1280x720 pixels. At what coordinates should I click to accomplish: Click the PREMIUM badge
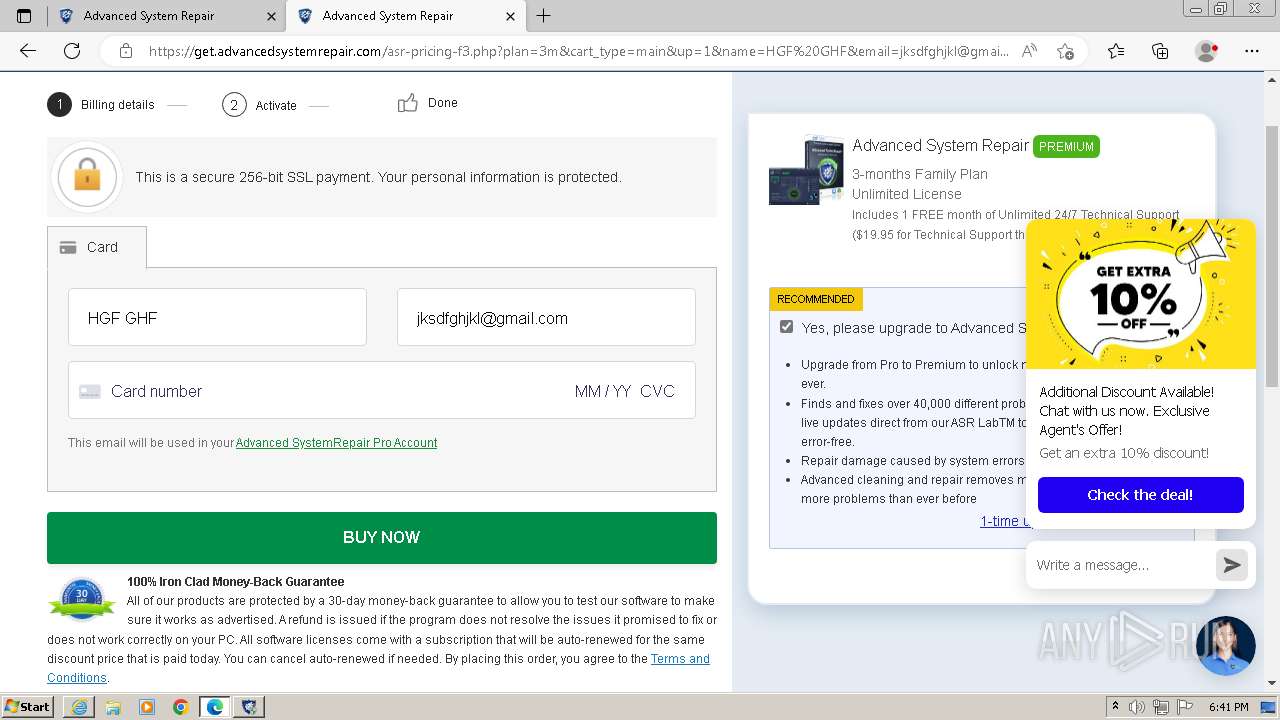click(1066, 146)
